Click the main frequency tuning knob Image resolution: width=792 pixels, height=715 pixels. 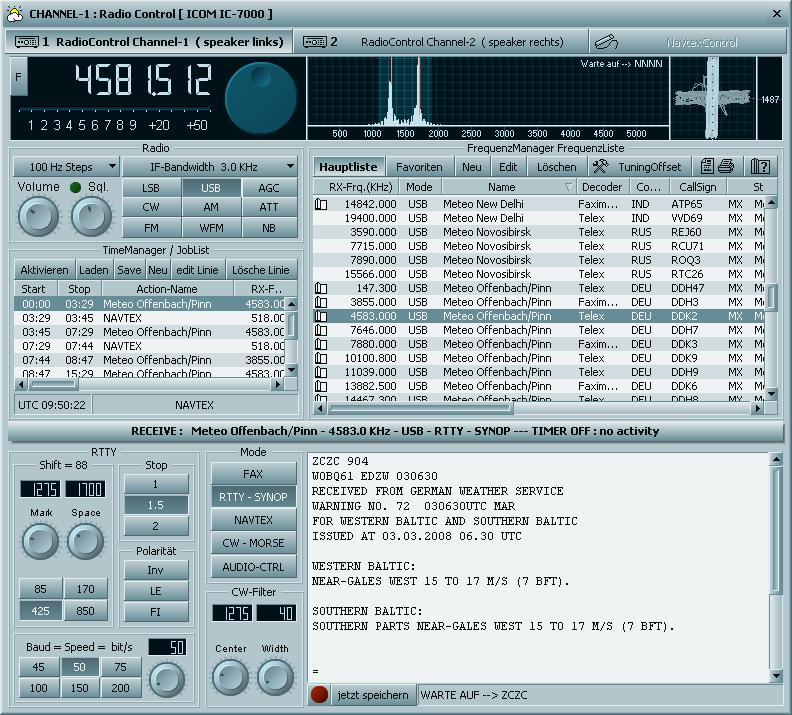(x=260, y=98)
